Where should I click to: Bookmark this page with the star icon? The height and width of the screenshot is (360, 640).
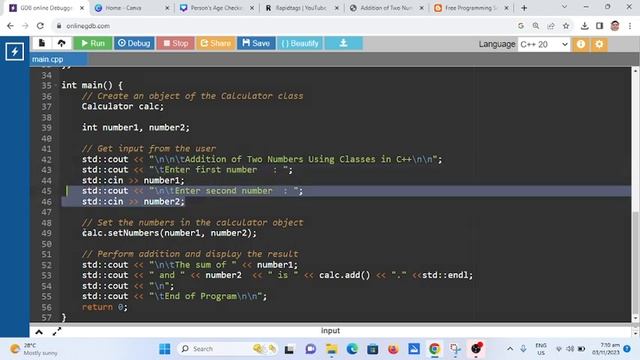pos(566,26)
